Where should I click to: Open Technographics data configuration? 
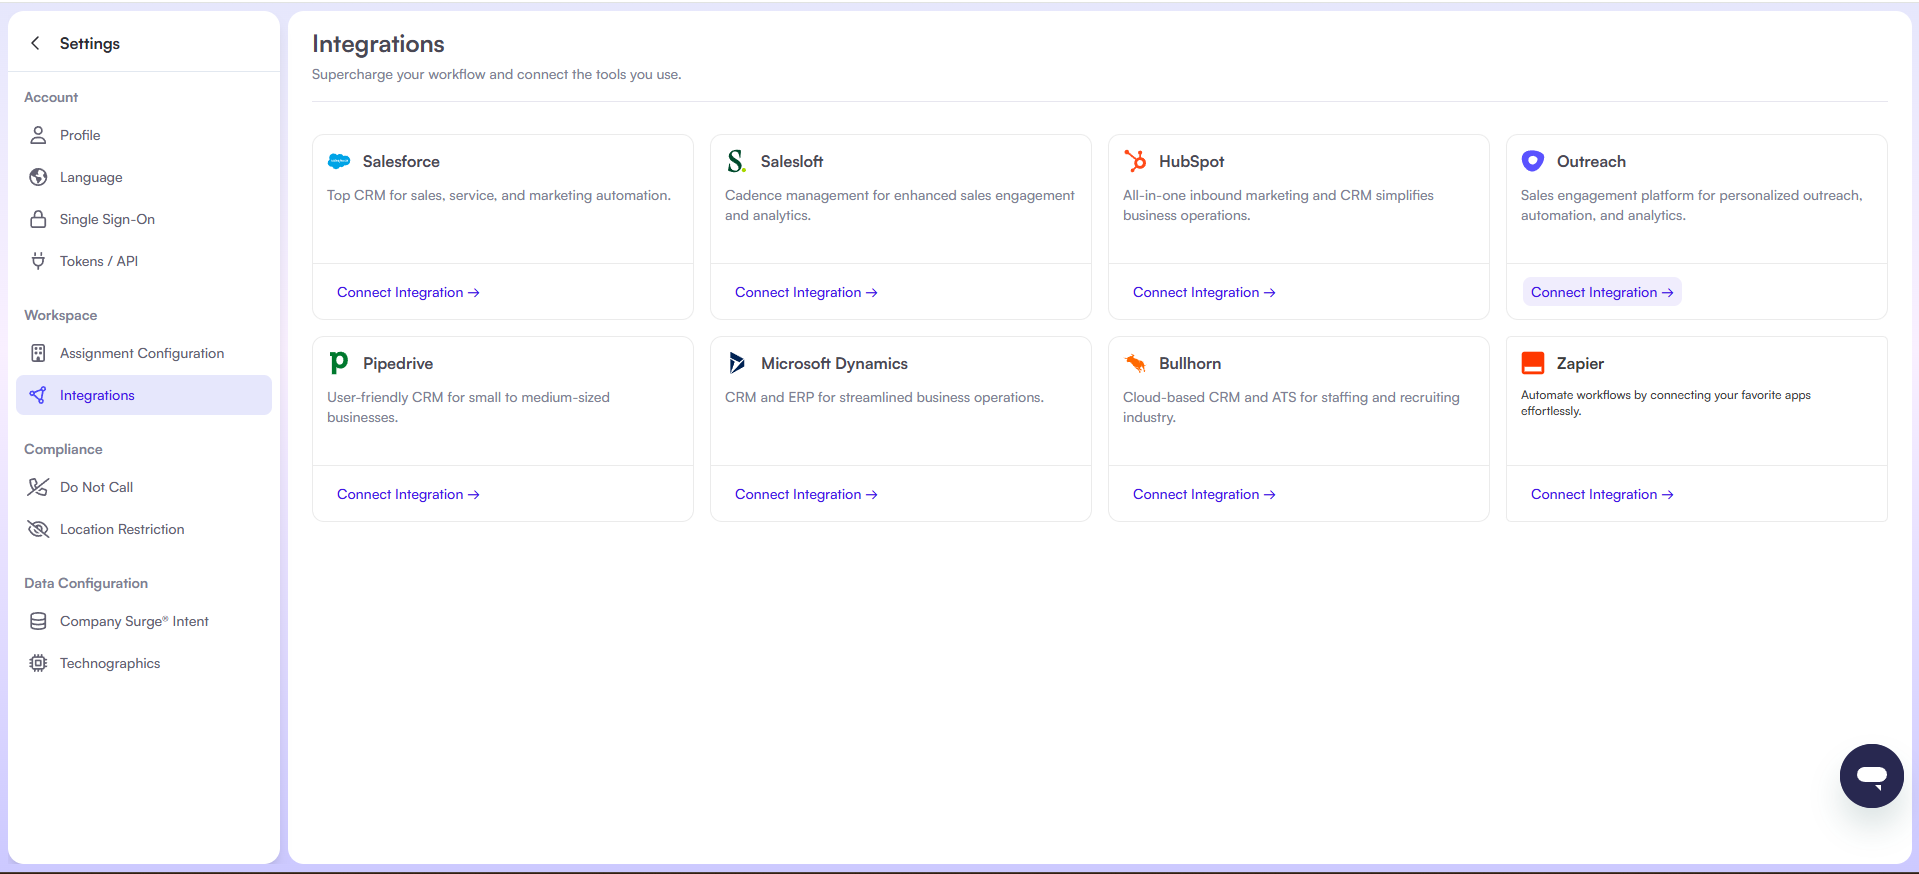tap(109, 663)
